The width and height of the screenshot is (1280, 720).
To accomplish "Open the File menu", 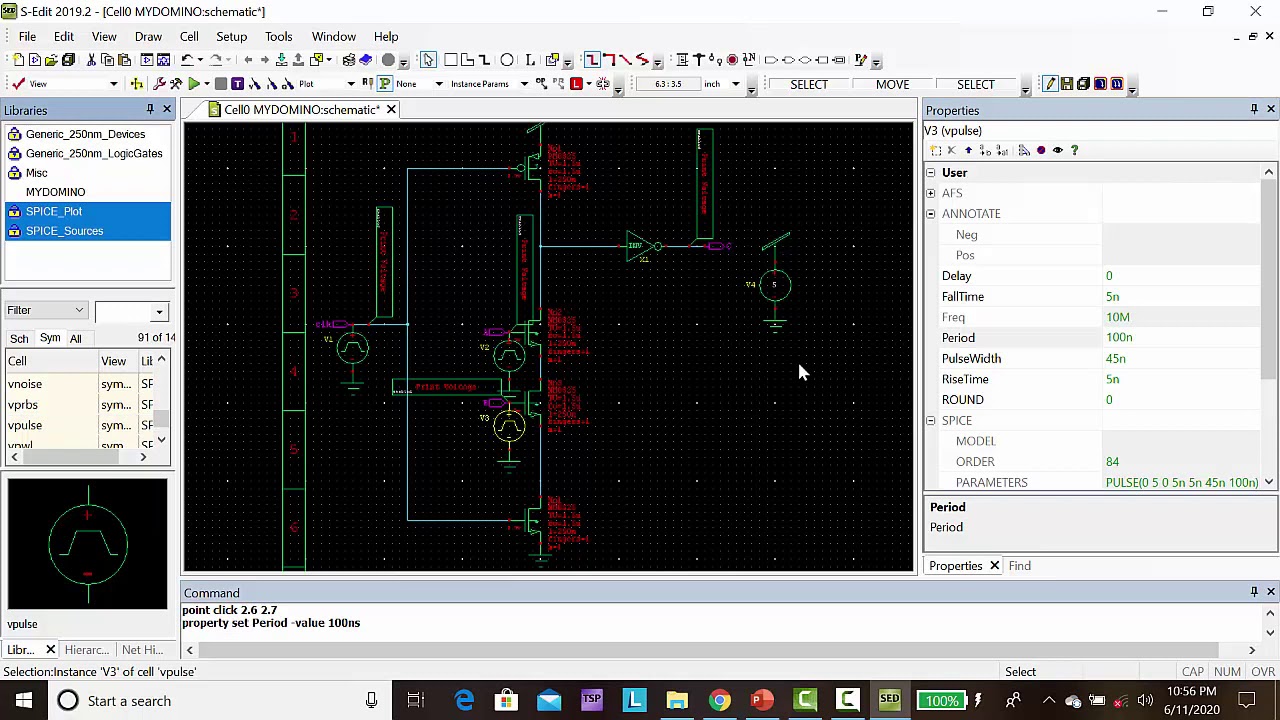I will point(27,36).
